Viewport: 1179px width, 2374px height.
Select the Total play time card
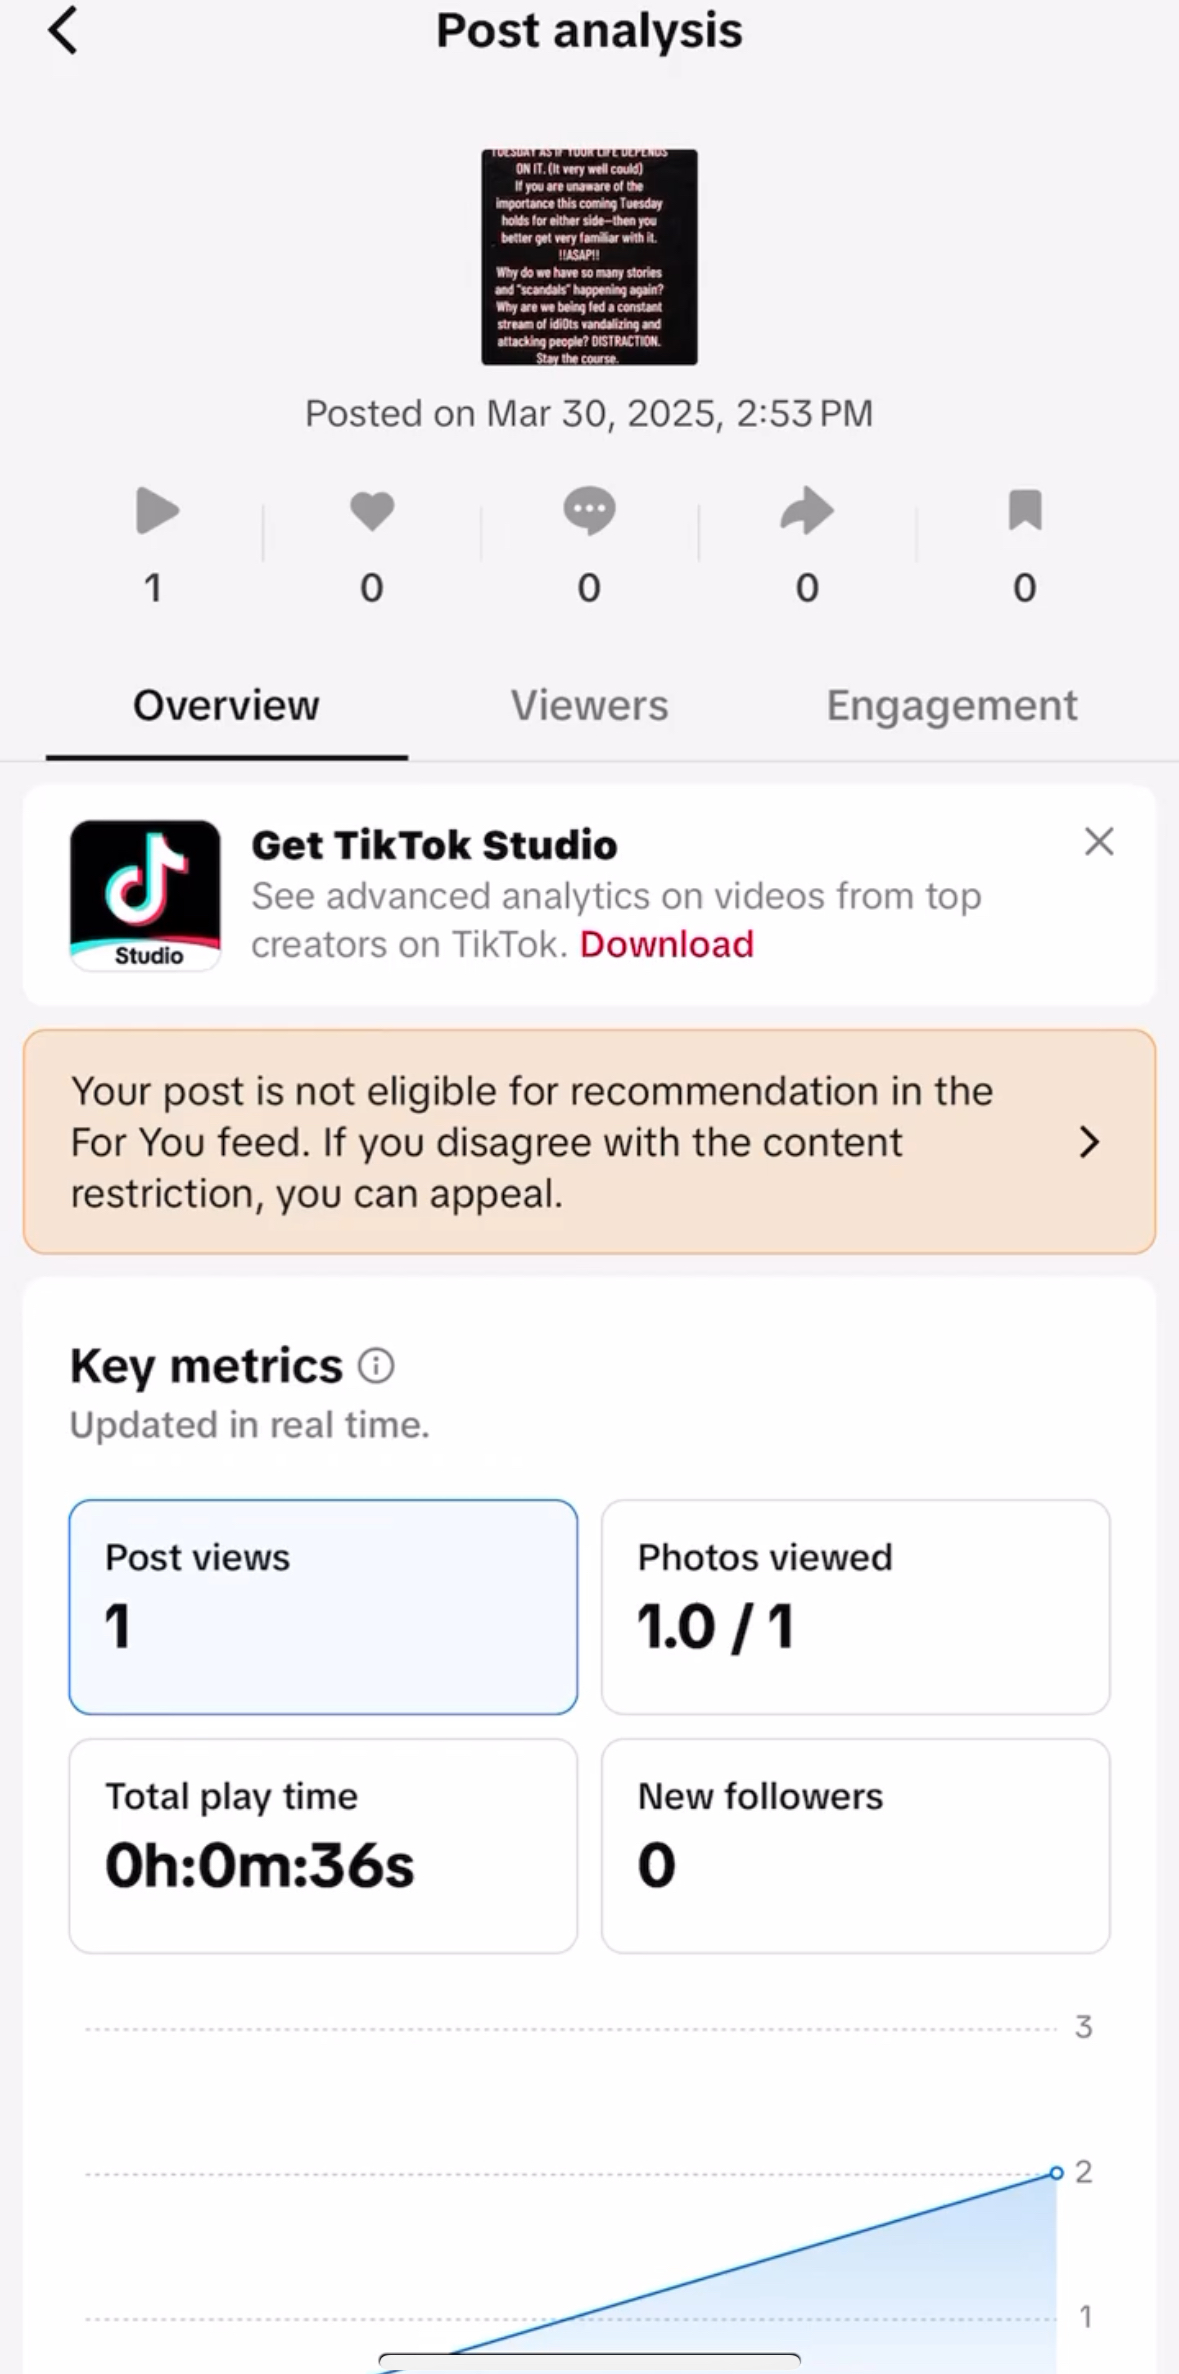323,1845
